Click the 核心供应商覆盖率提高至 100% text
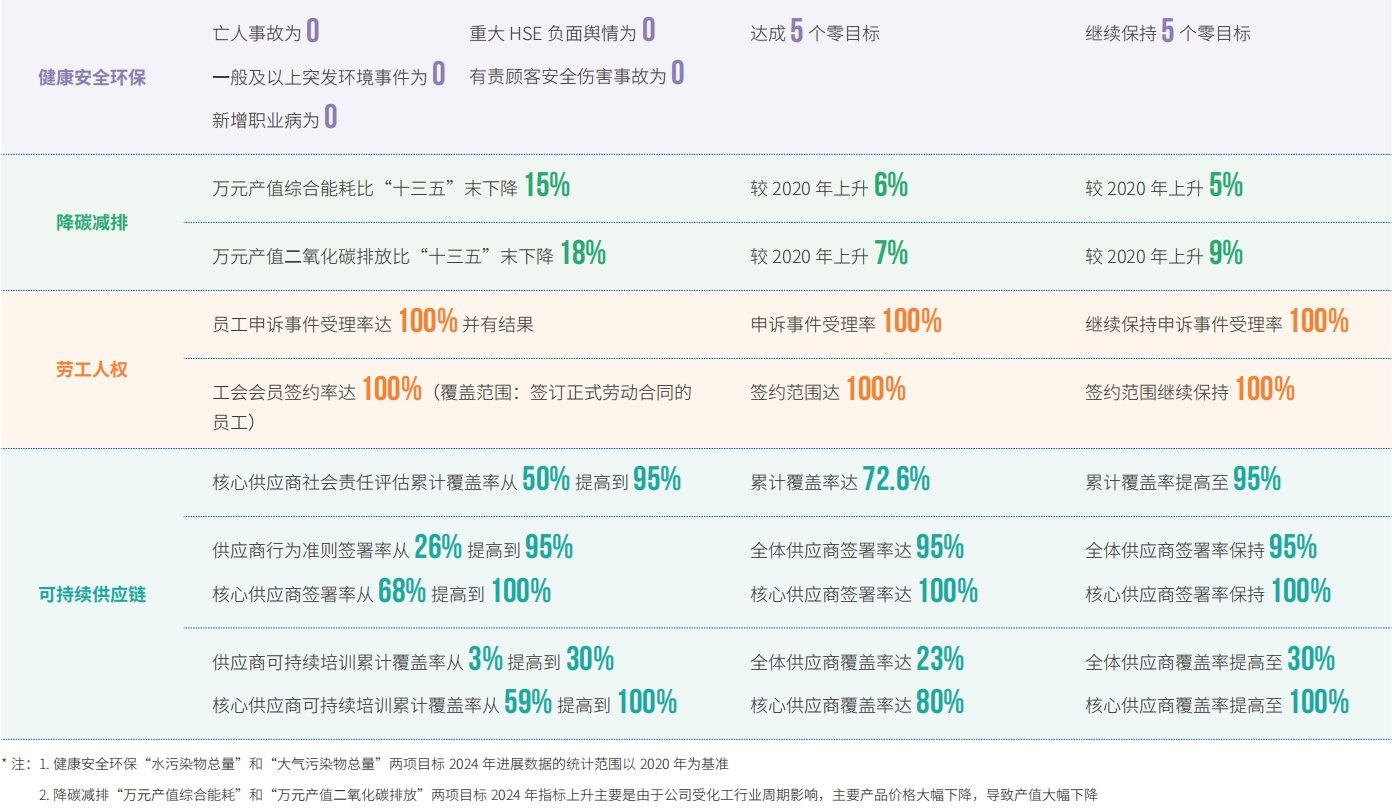Image resolution: width=1392 pixels, height=809 pixels. click(x=1216, y=703)
